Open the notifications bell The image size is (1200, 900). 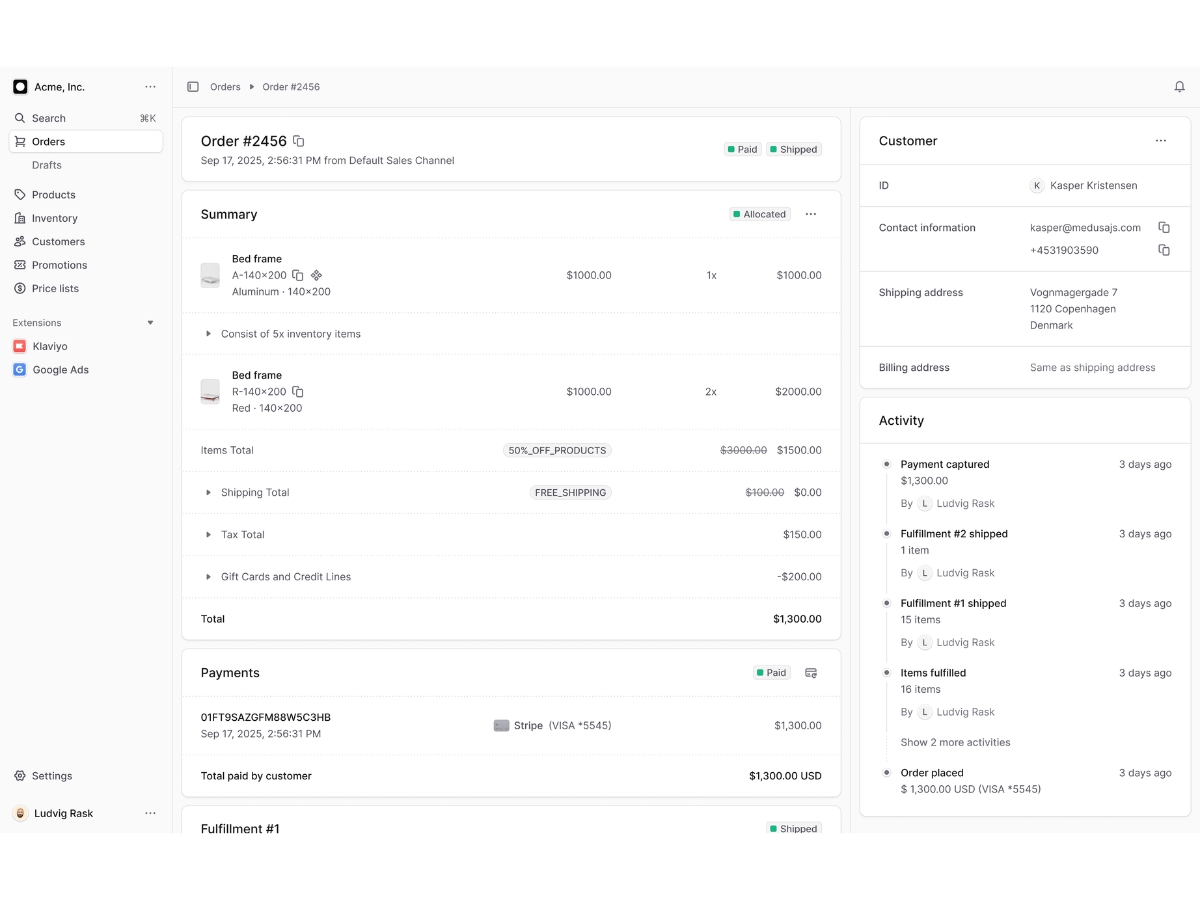(x=1180, y=87)
